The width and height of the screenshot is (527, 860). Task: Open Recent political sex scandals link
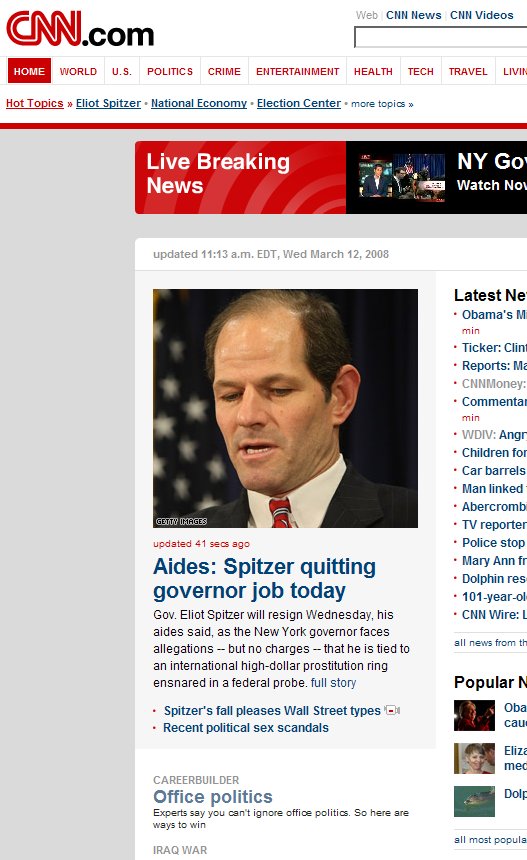[246, 728]
